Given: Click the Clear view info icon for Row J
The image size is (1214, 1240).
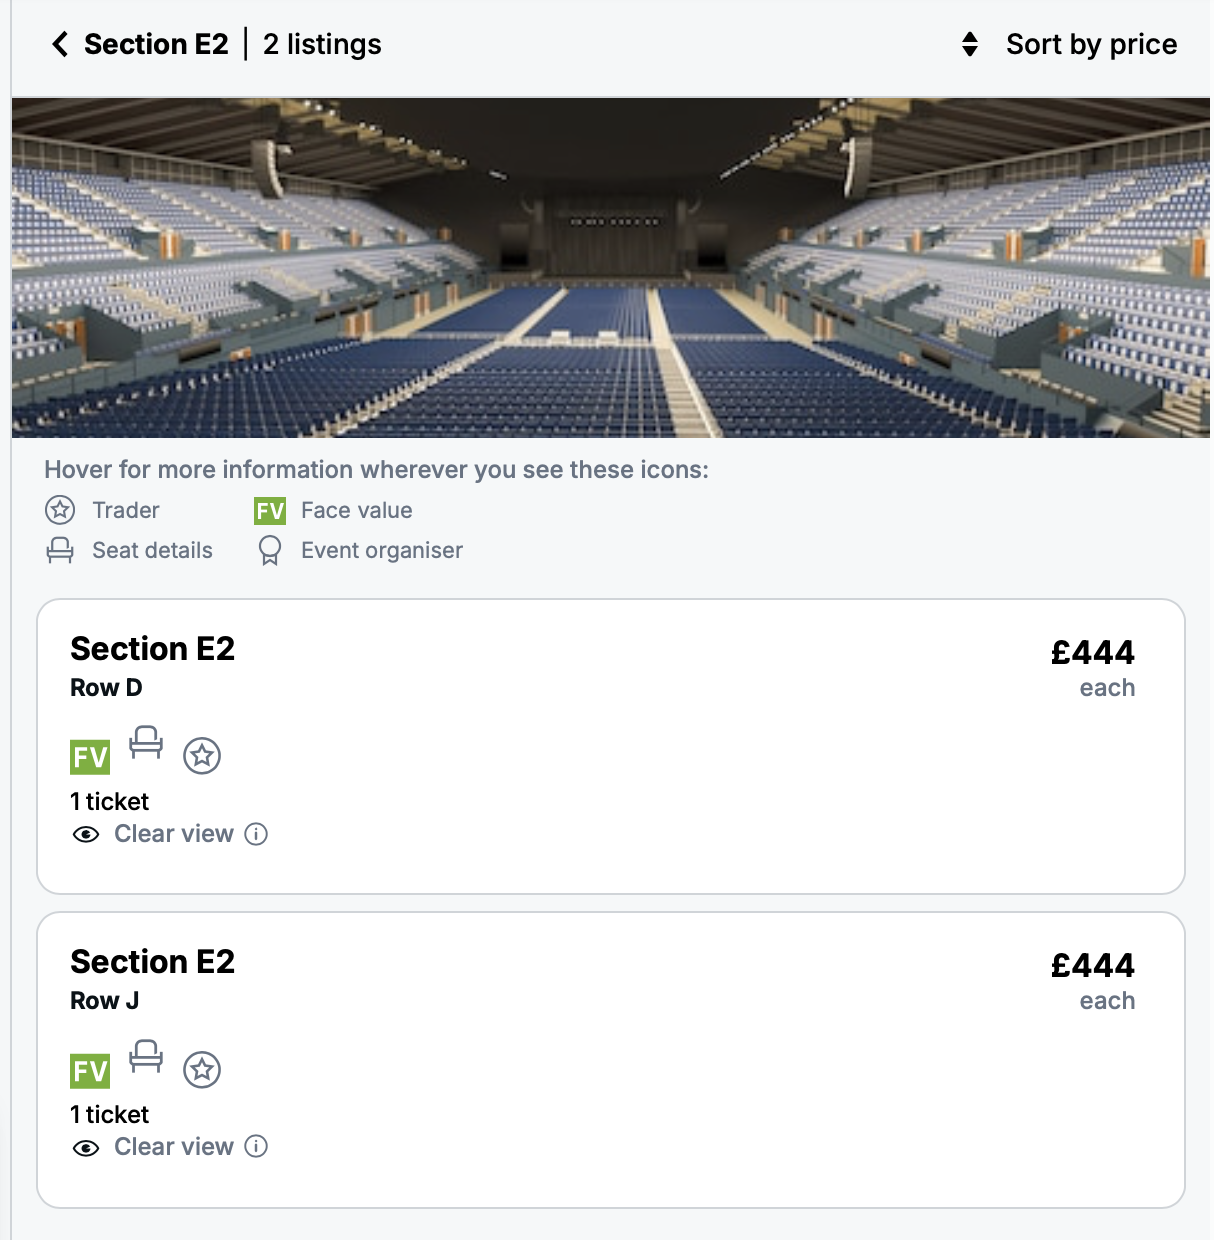Looking at the screenshot, I should (x=256, y=1147).
